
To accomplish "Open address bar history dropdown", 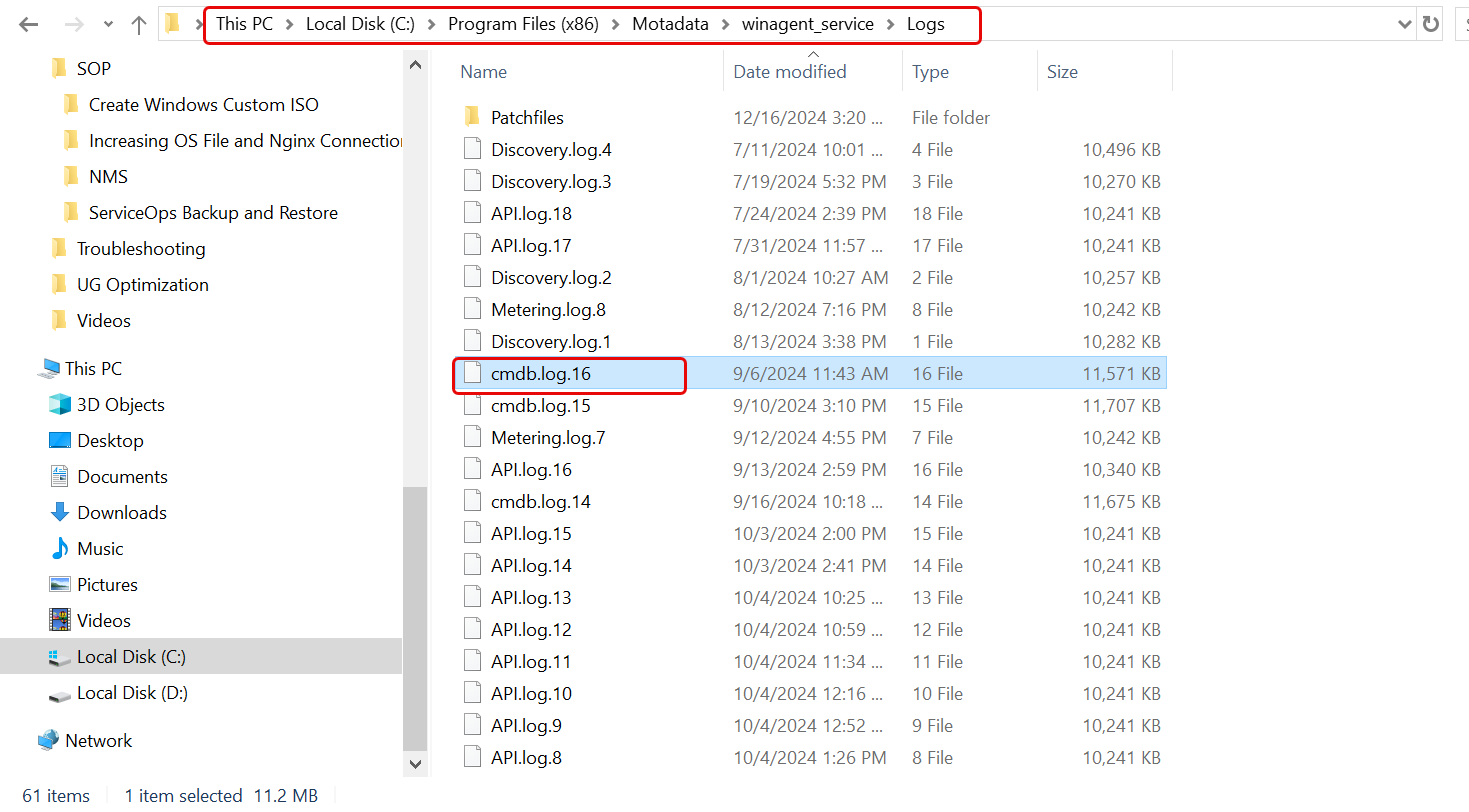I will click(1404, 24).
